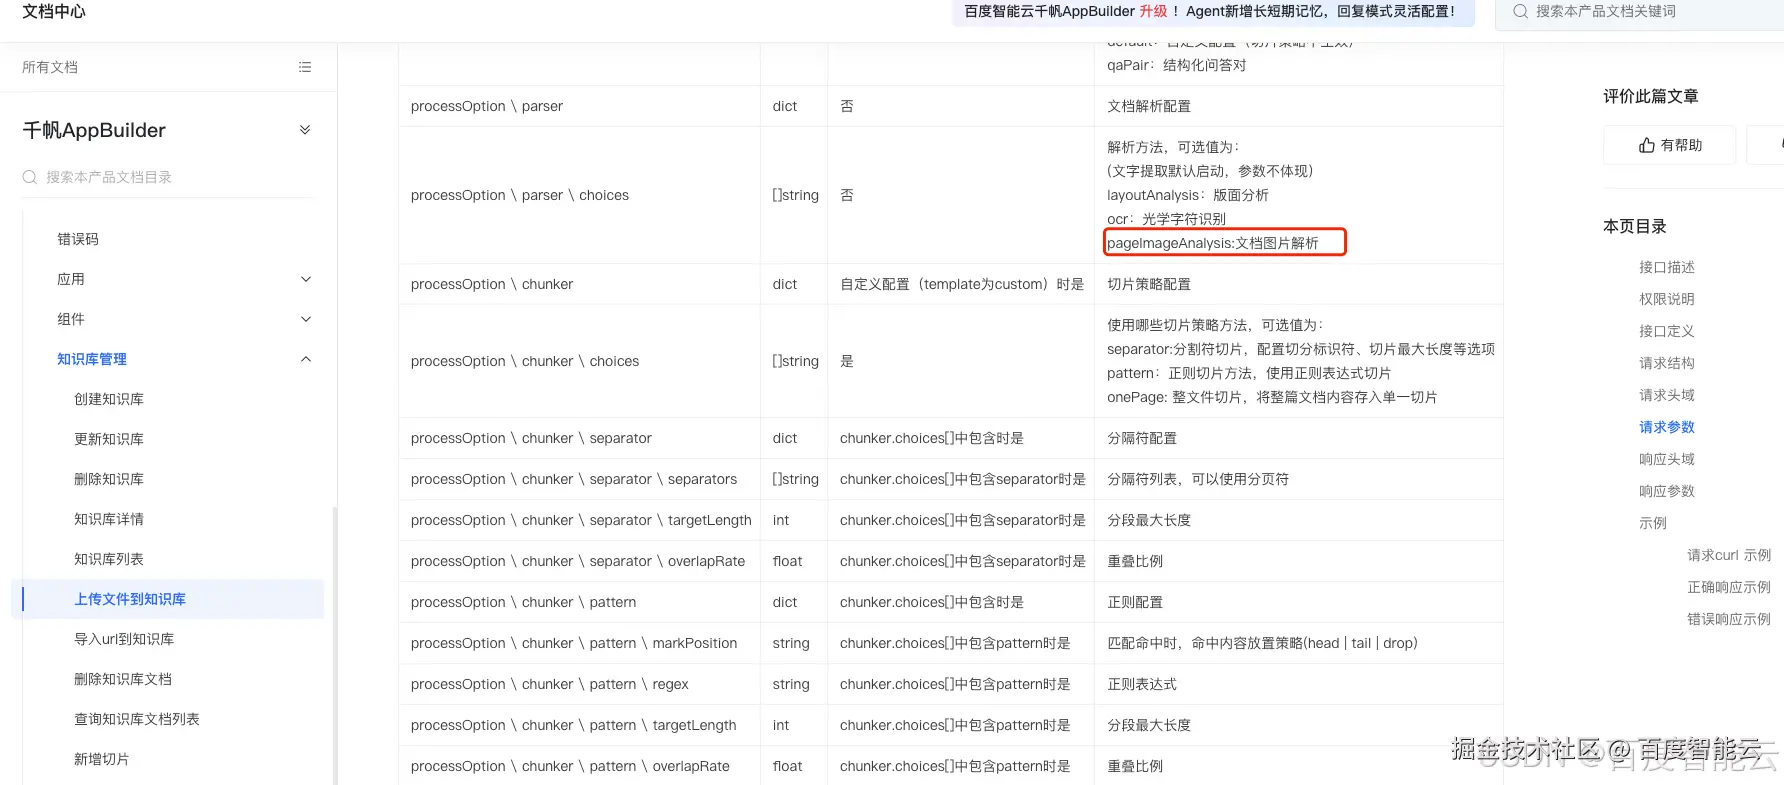
Task: Click the 切片策略配置 description cell
Action: pyautogui.click(x=1299, y=284)
